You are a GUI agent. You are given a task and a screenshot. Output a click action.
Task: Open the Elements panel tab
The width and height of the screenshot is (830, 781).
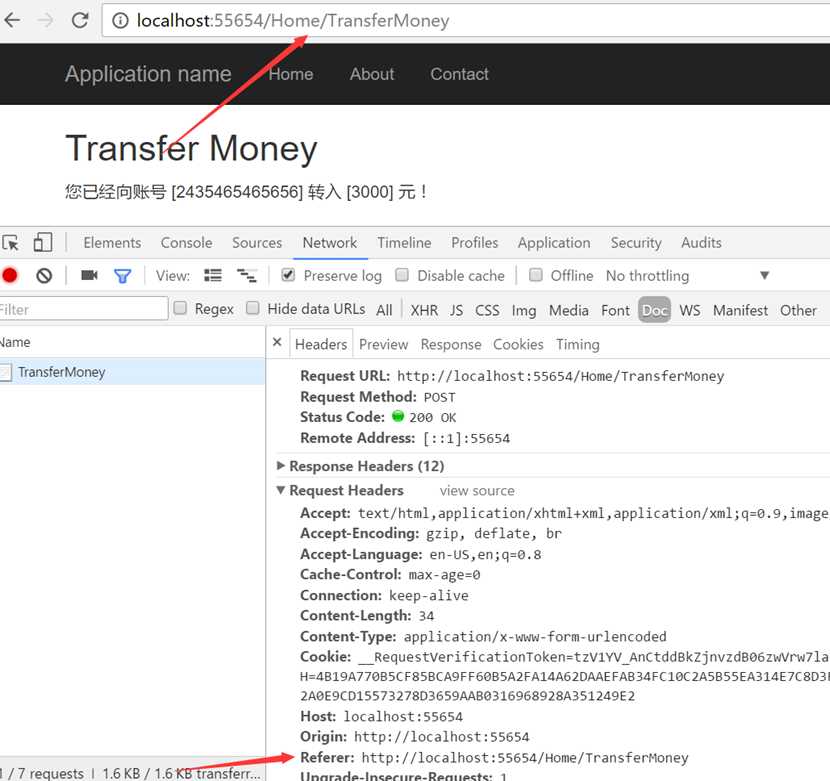pos(112,243)
